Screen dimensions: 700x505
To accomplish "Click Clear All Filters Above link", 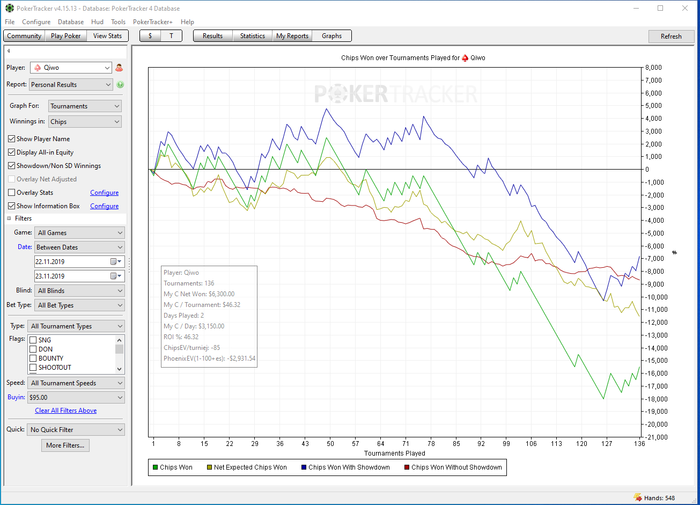I will click(66, 411).
